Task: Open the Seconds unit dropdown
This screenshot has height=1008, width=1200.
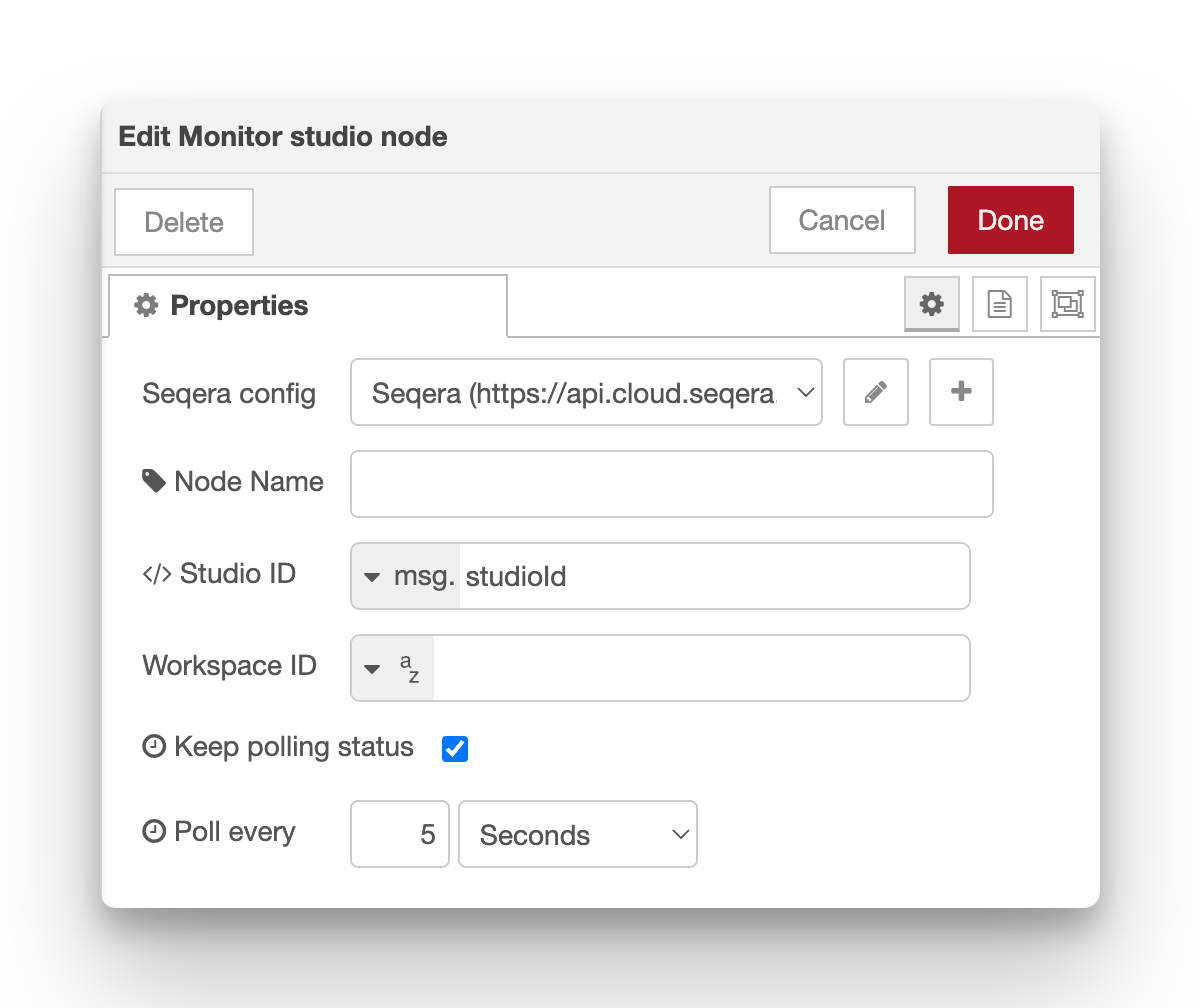Action: [577, 834]
